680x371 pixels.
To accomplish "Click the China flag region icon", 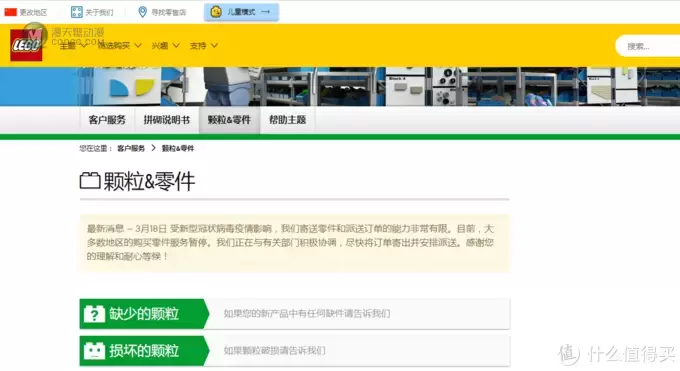I will (x=10, y=12).
